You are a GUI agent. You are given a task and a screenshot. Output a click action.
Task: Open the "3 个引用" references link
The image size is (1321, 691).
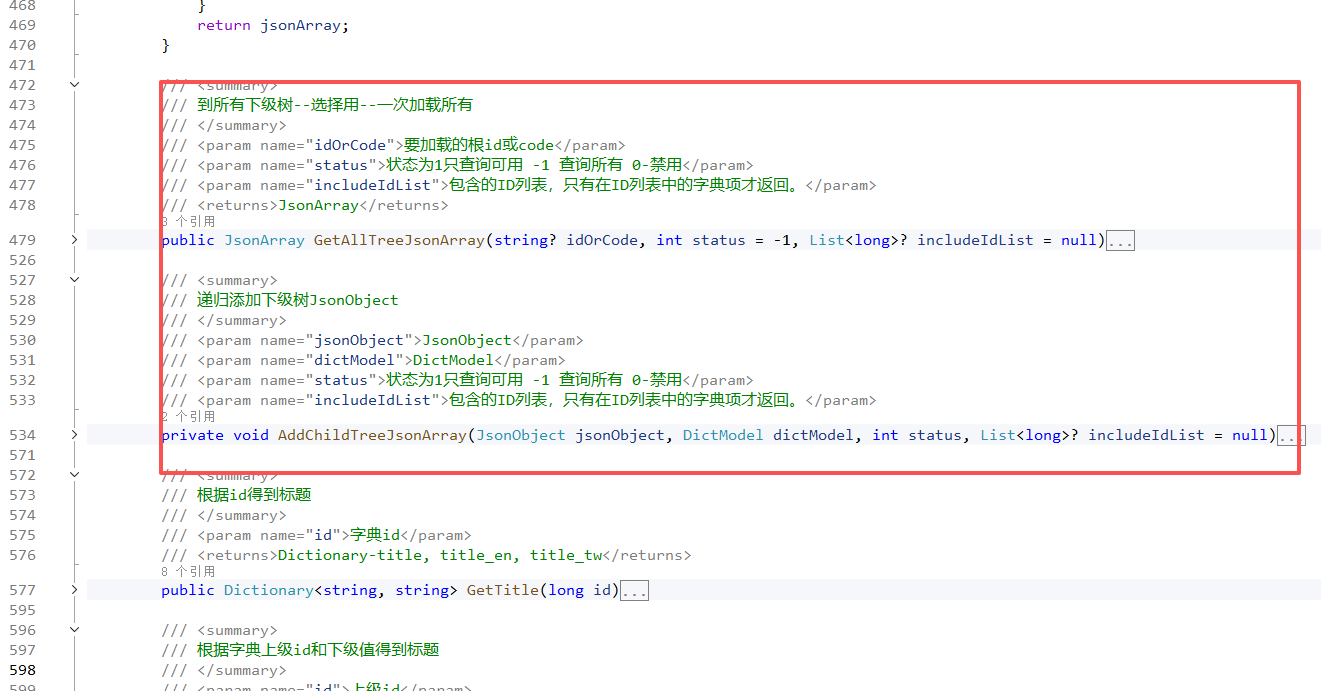click(188, 222)
